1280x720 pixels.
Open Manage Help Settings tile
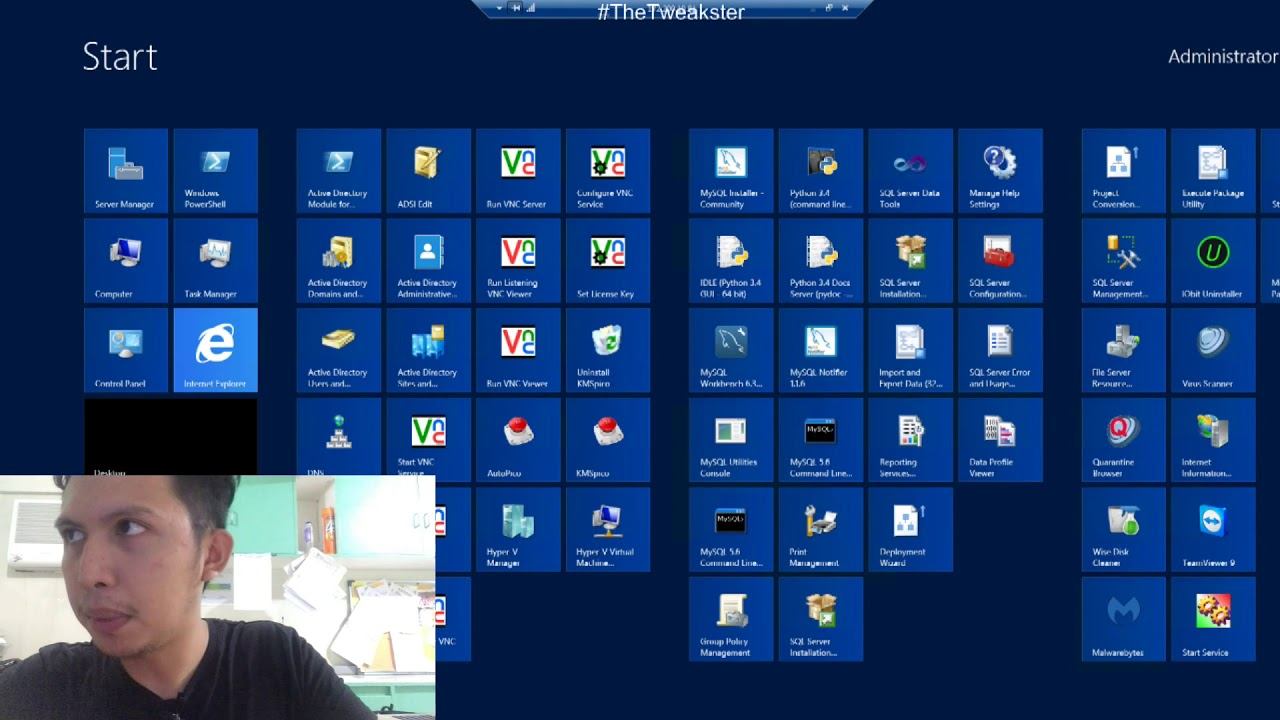[x=1000, y=171]
